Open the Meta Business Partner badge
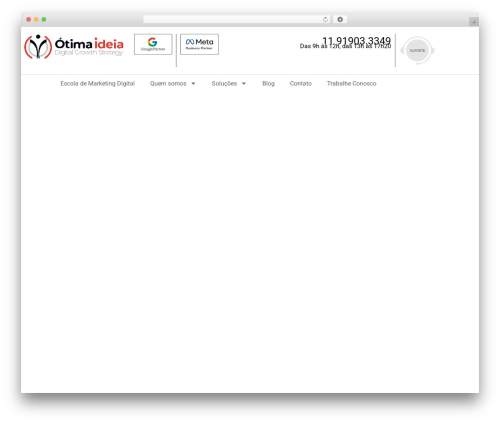 (x=199, y=44)
